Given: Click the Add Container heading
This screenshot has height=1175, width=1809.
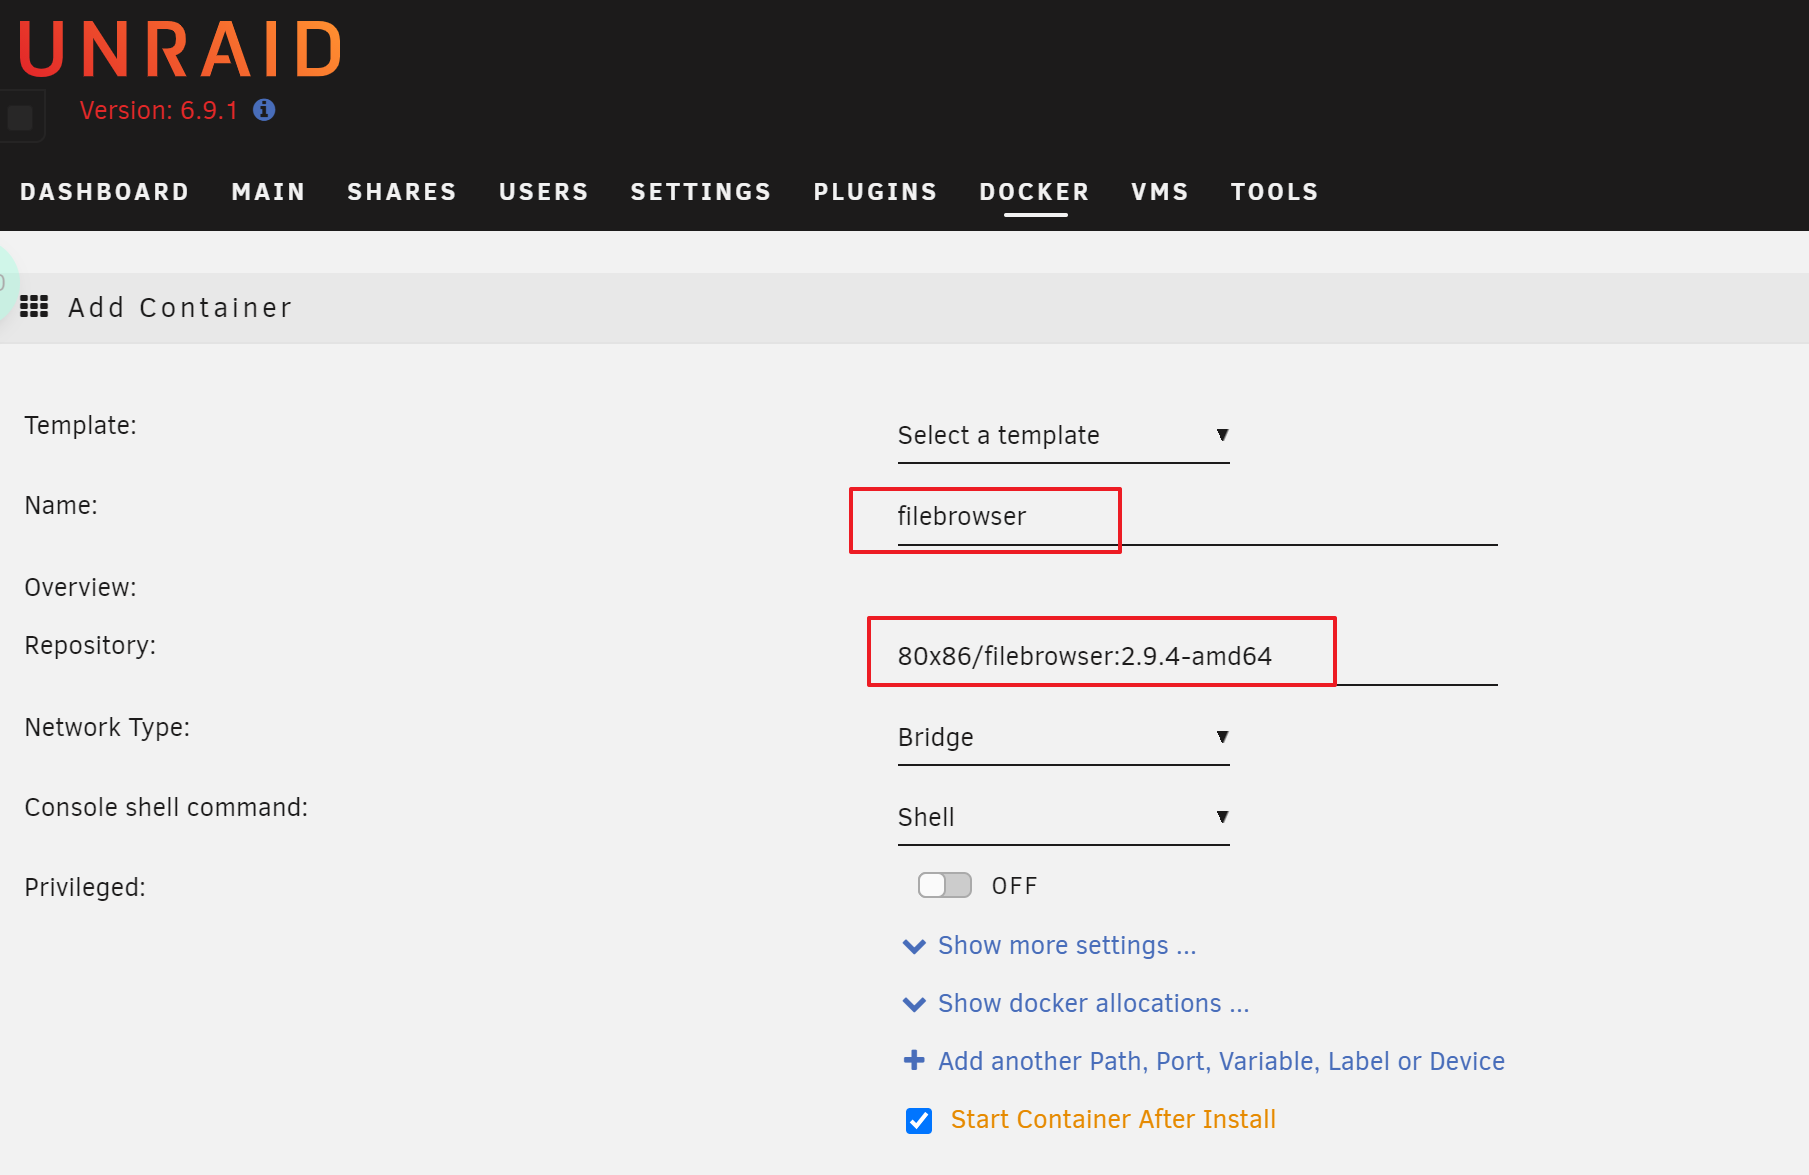Looking at the screenshot, I should (180, 308).
